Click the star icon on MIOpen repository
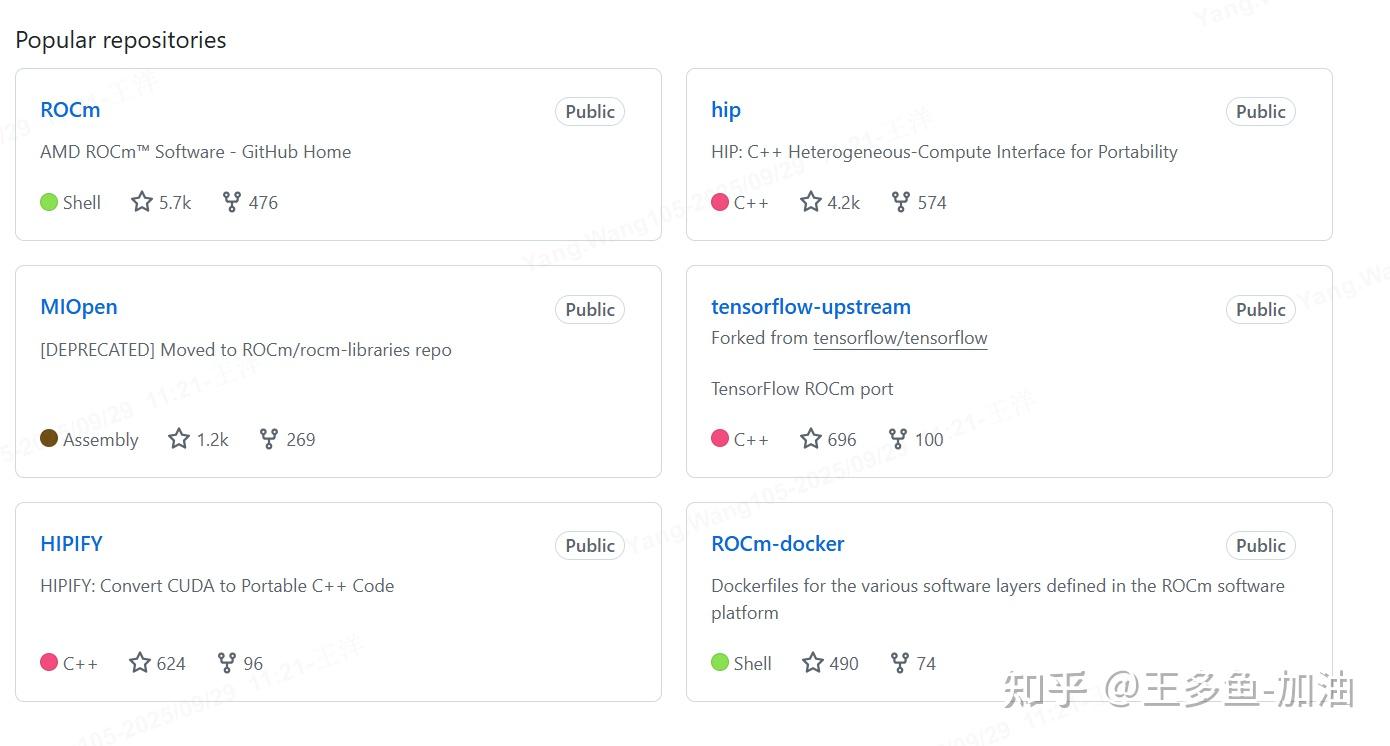1390x746 pixels. point(179,439)
